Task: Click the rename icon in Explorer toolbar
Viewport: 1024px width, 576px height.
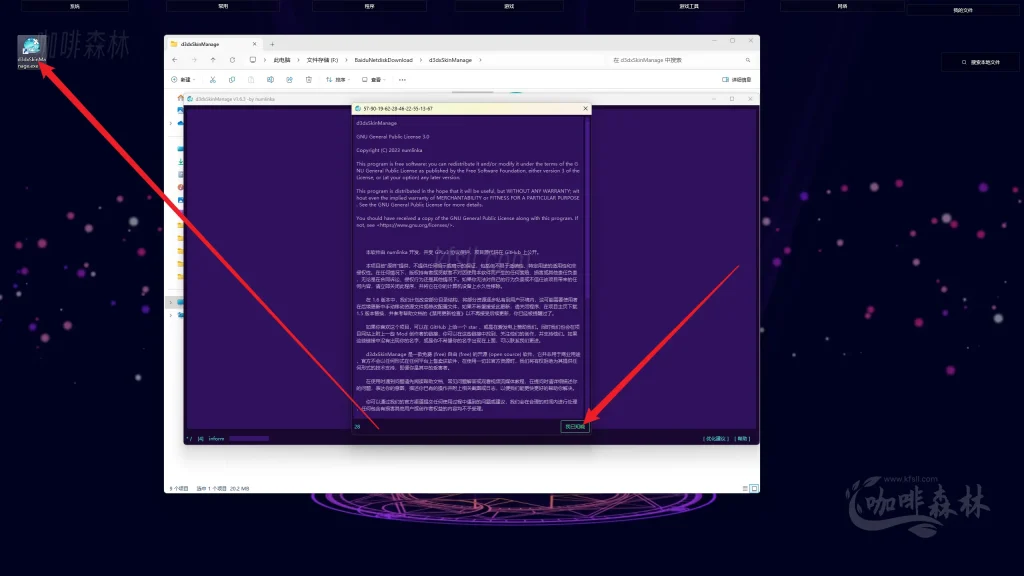Action: 270,80
